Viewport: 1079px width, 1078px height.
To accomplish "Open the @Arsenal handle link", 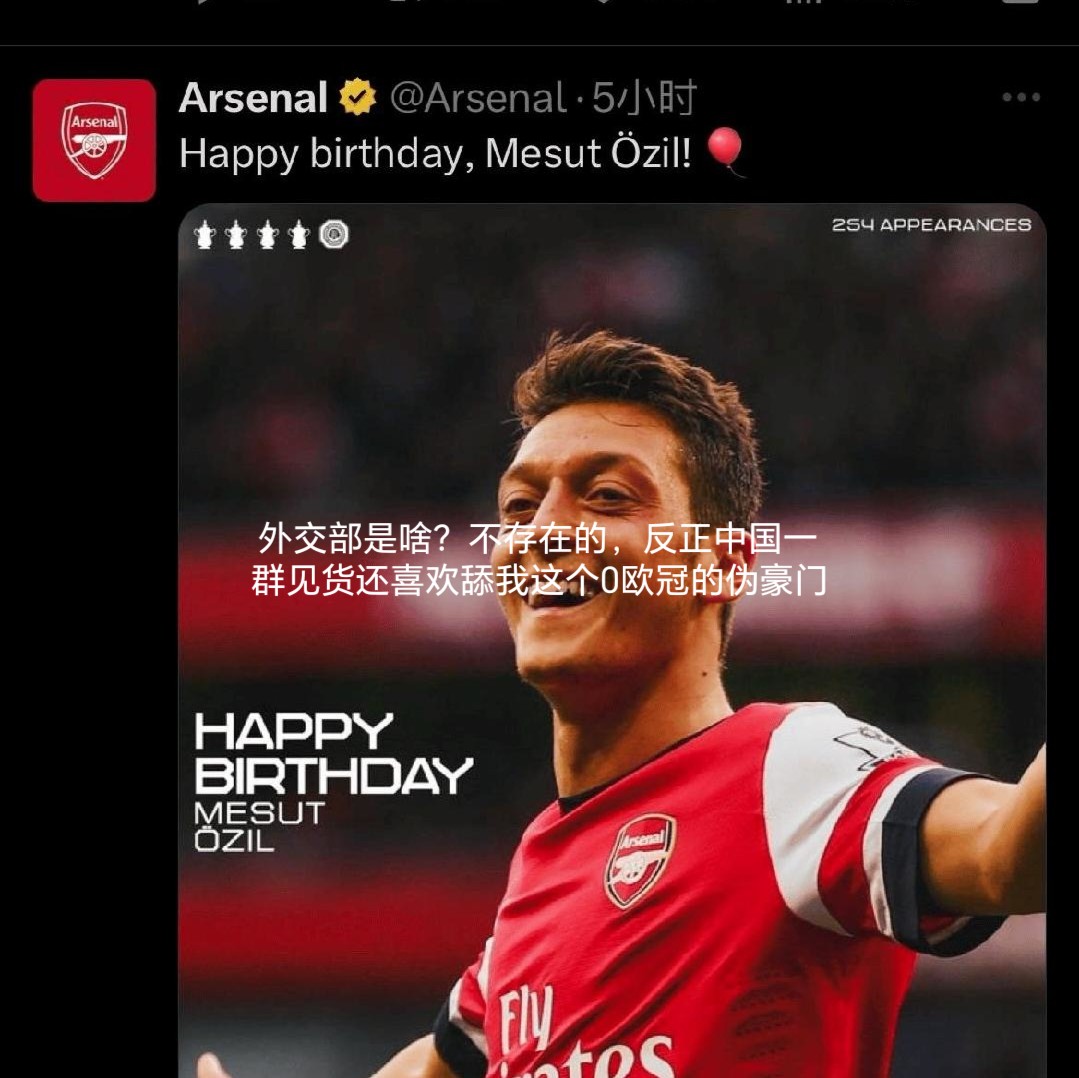I will point(478,98).
